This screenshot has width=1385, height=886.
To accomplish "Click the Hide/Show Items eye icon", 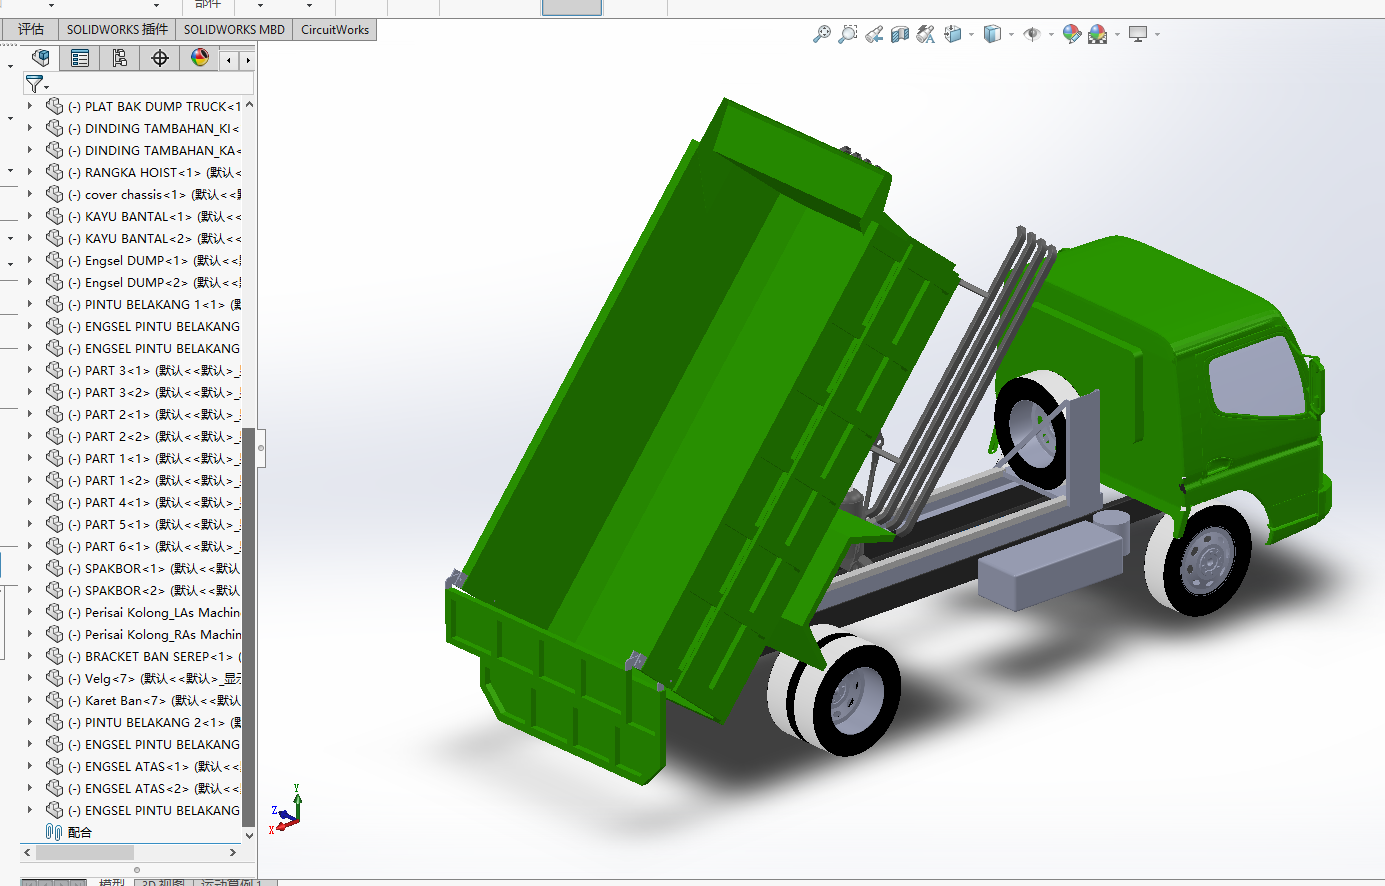I will coord(1032,34).
